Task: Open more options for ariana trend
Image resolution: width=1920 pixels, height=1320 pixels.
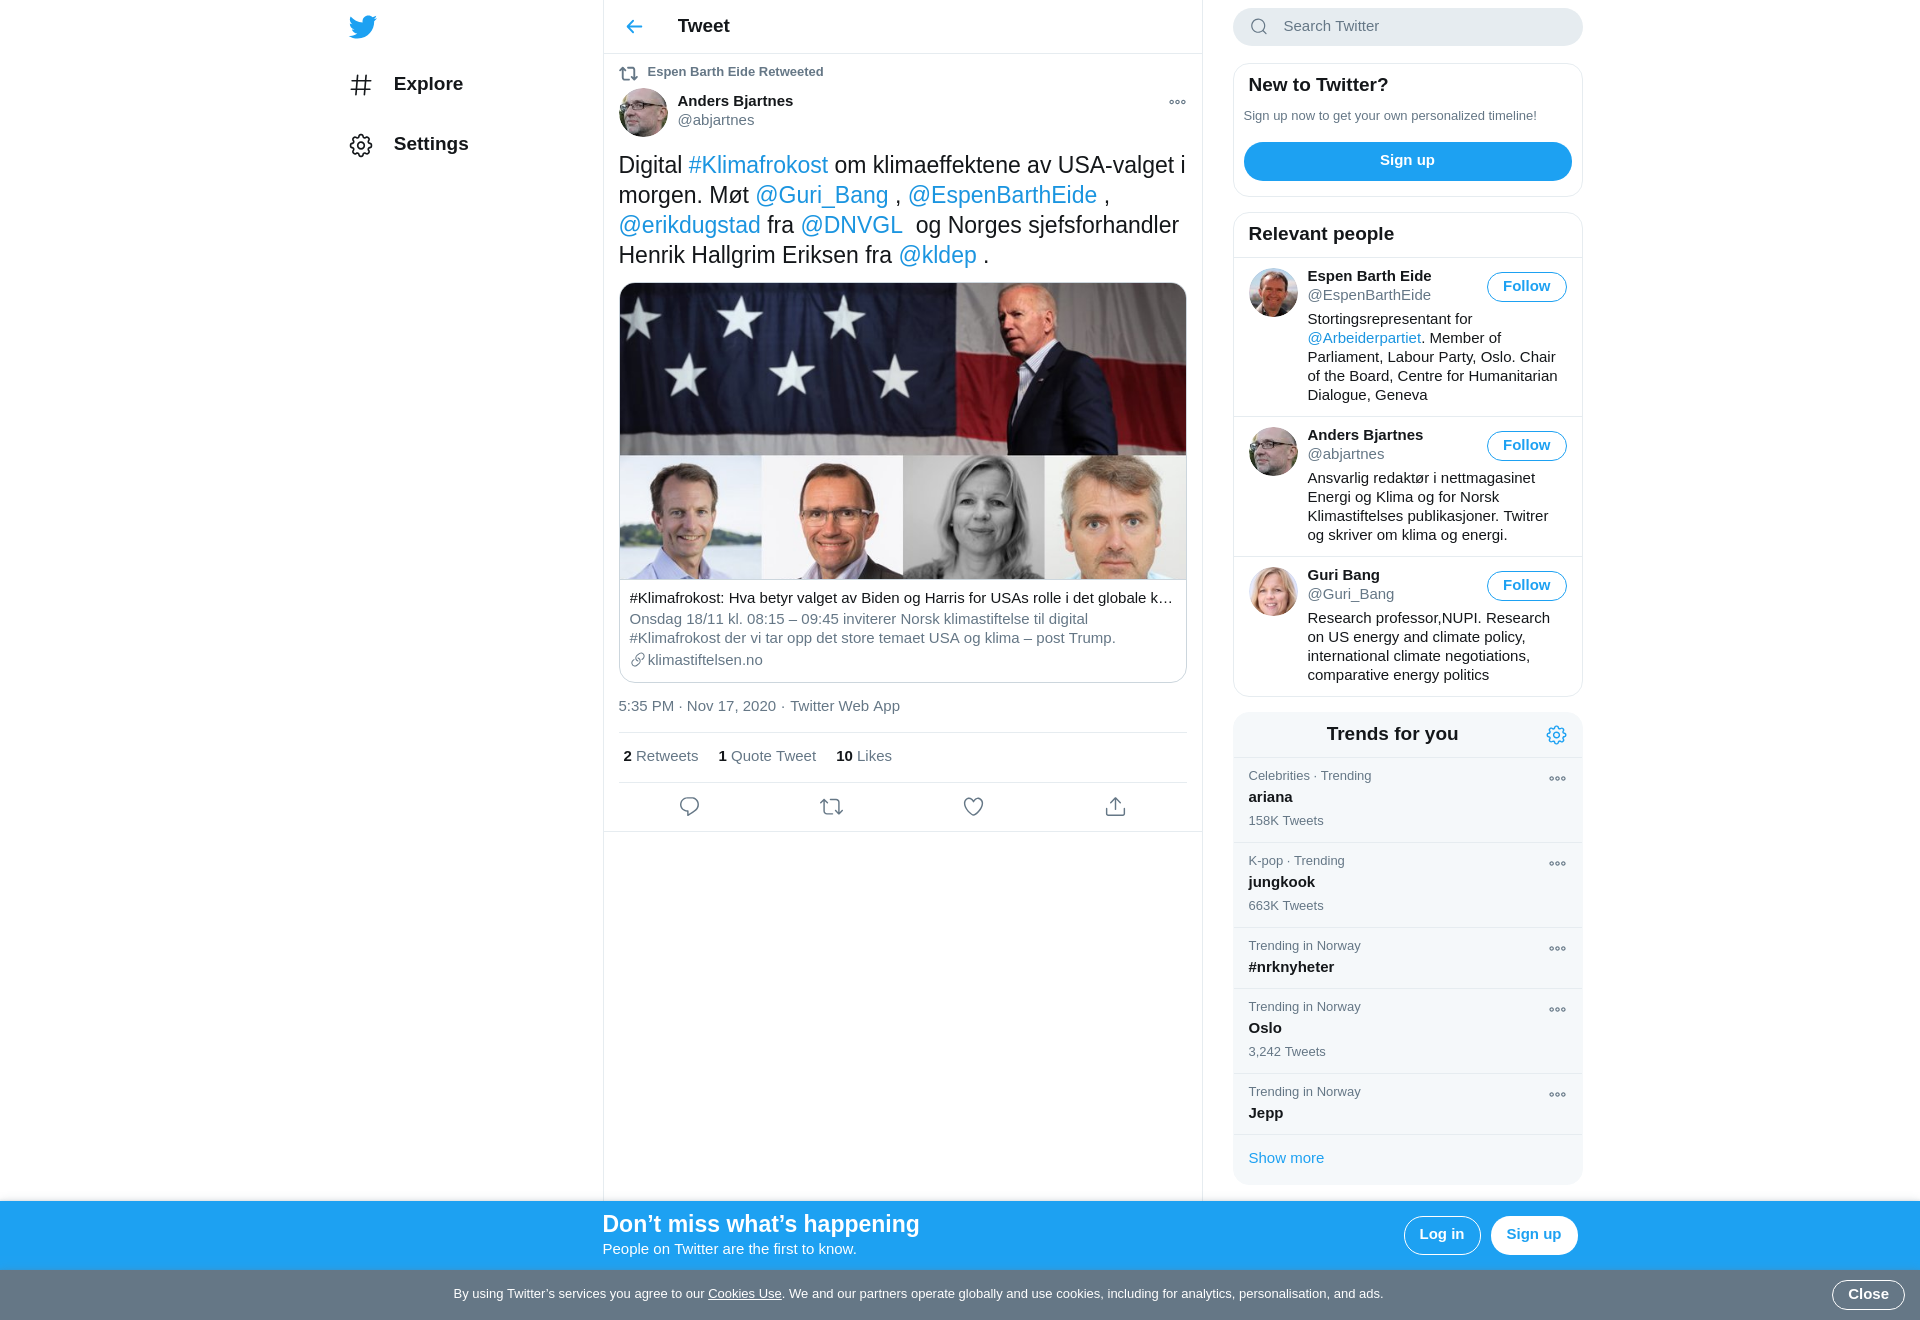Action: (x=1557, y=779)
